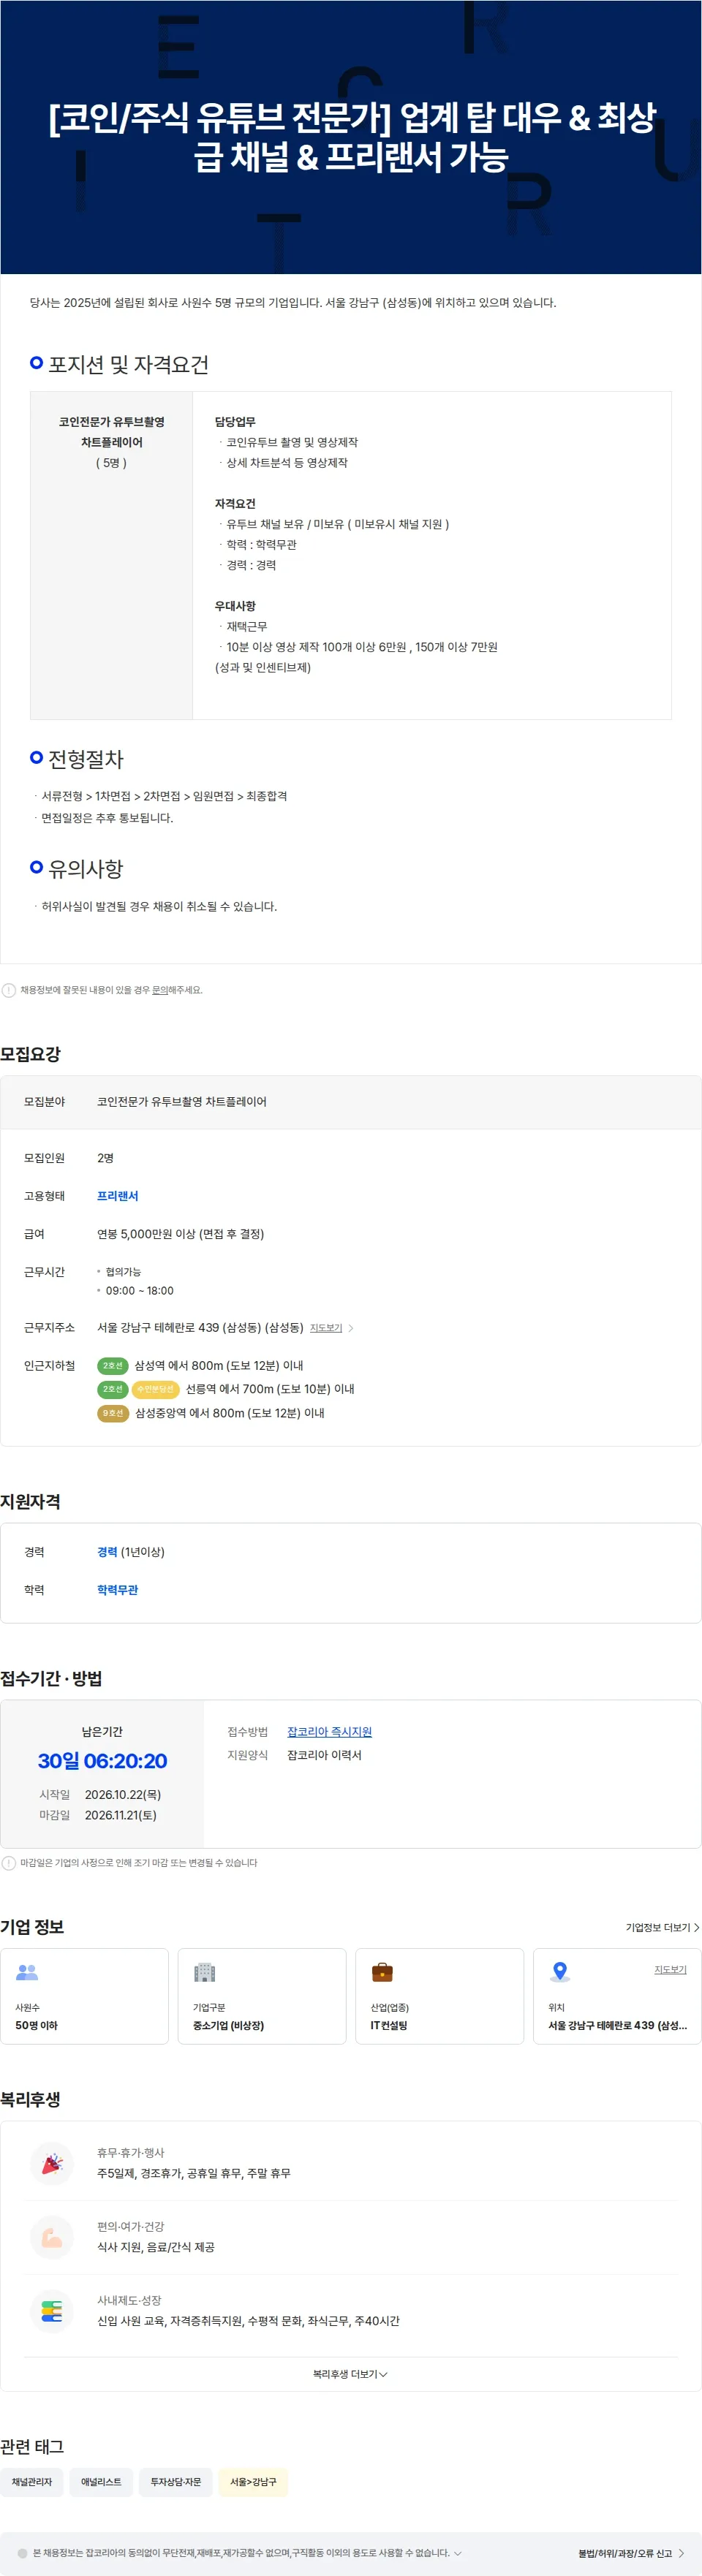Image resolution: width=702 pixels, height=2576 pixels.
Task: Click the info icon beside 마감일 notice
Action: 9,1863
